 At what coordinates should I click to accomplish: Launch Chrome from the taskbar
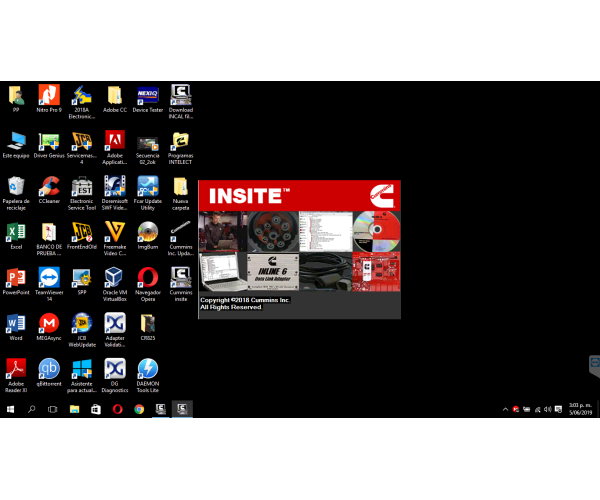click(x=139, y=409)
